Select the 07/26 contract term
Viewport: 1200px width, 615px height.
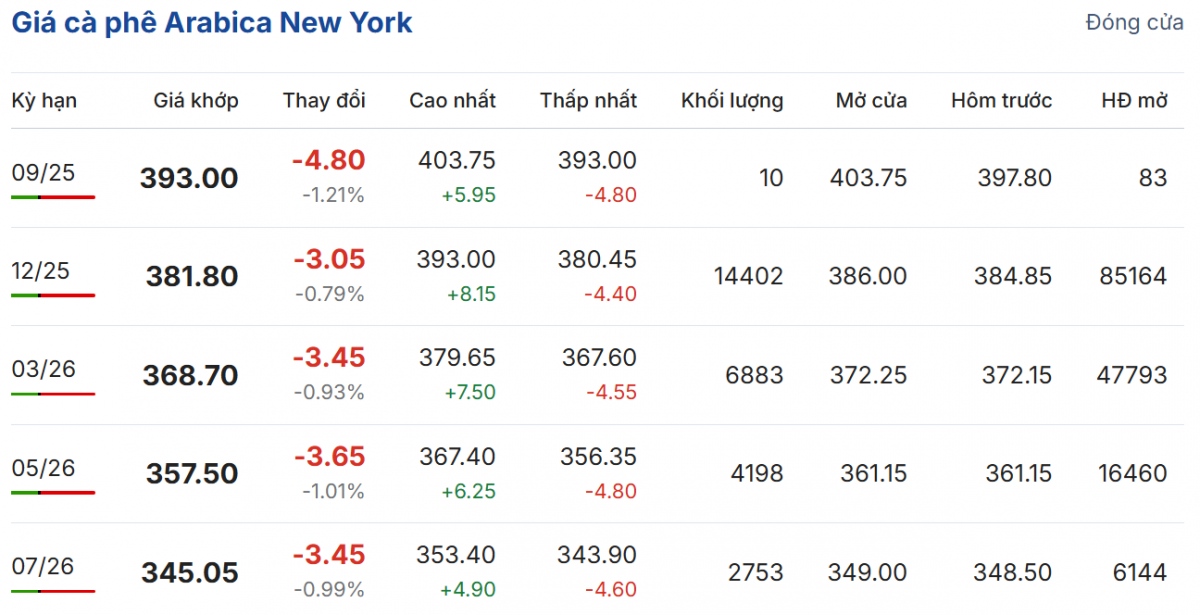coord(43,566)
